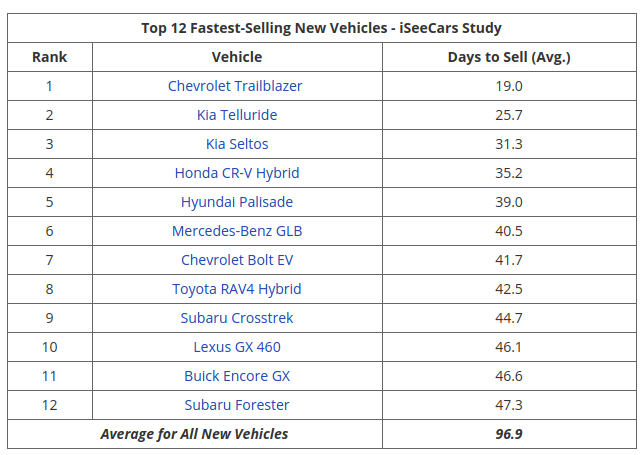Click the Rank column header
The height and width of the screenshot is (455, 643).
point(50,57)
